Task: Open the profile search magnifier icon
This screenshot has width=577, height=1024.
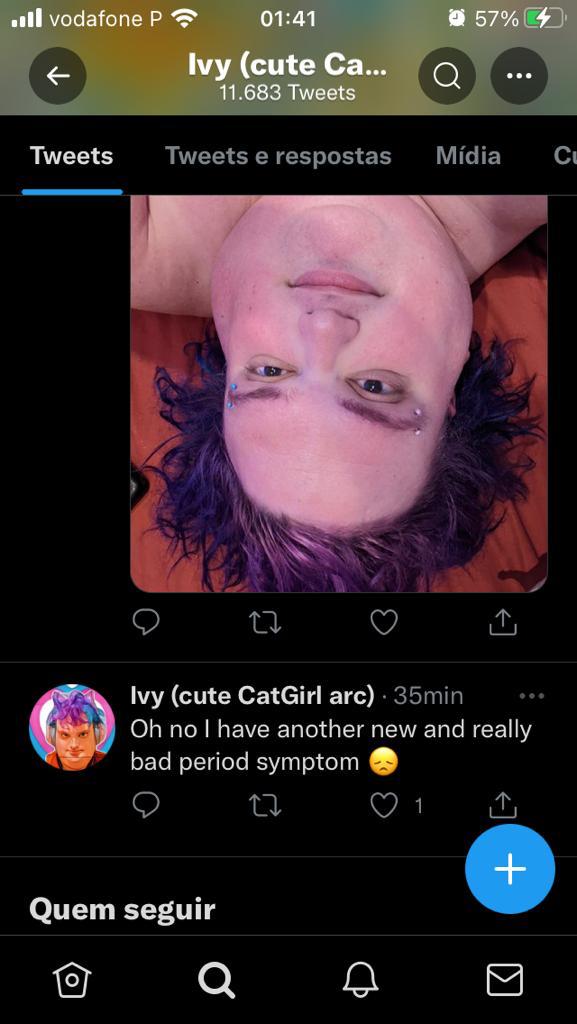Action: click(x=446, y=76)
